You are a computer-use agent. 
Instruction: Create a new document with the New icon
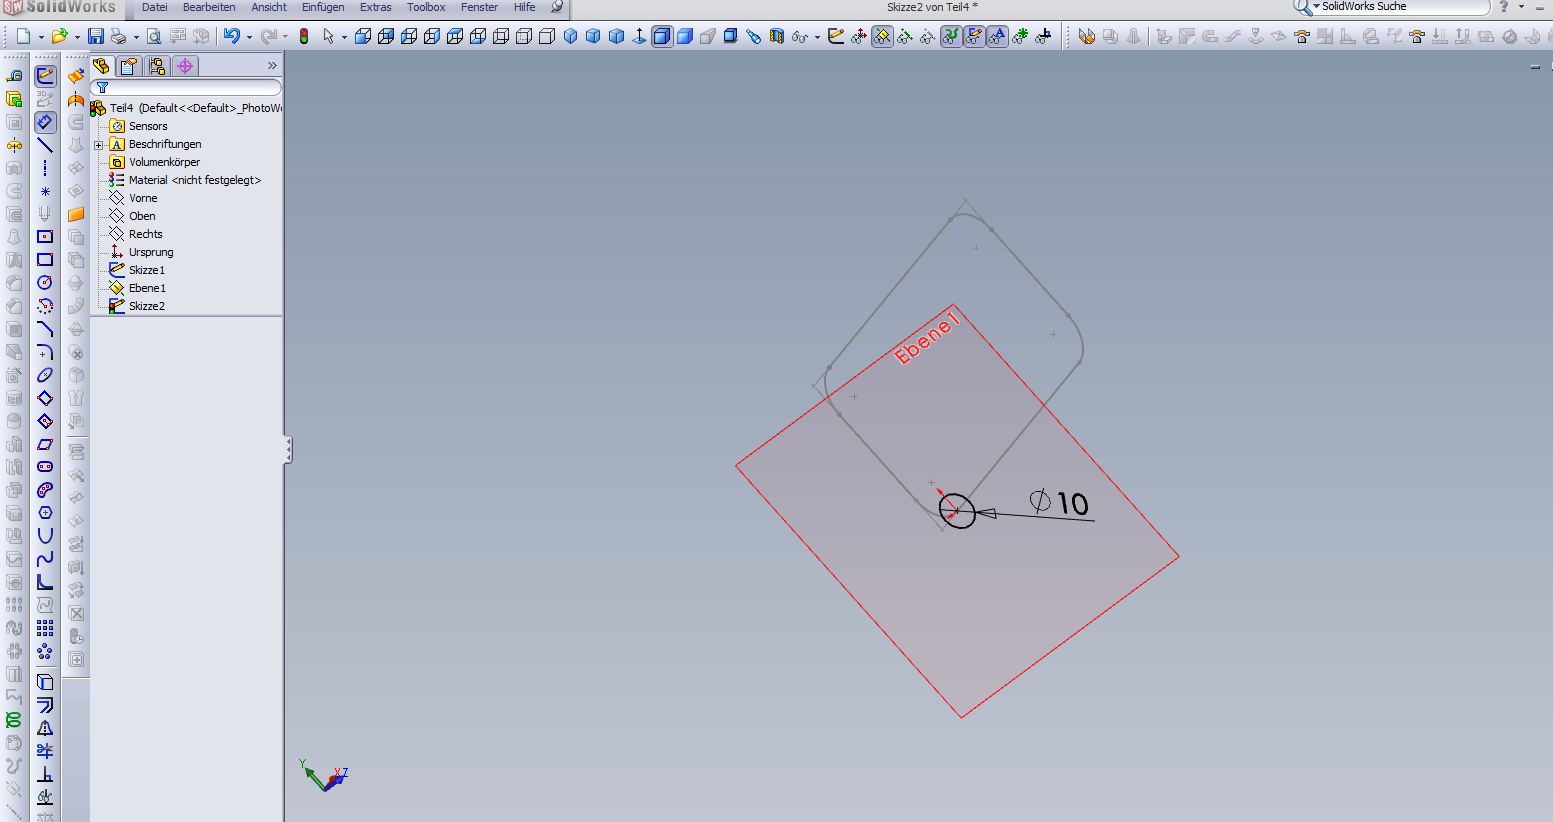[24, 37]
